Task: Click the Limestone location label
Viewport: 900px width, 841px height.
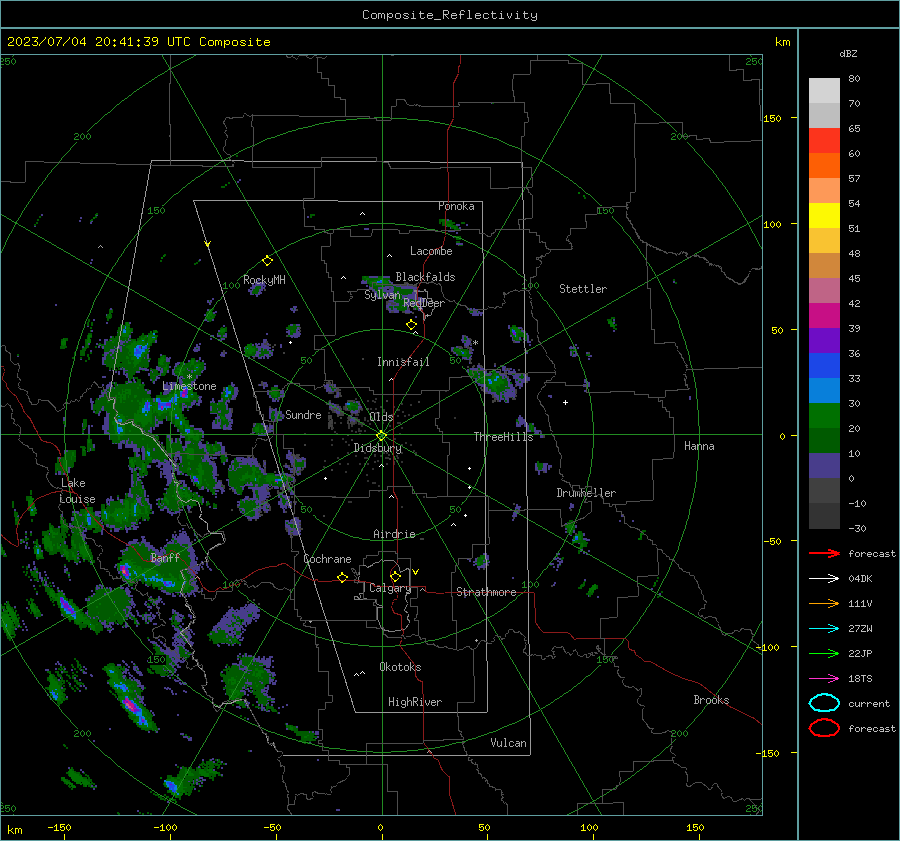Action: point(189,386)
